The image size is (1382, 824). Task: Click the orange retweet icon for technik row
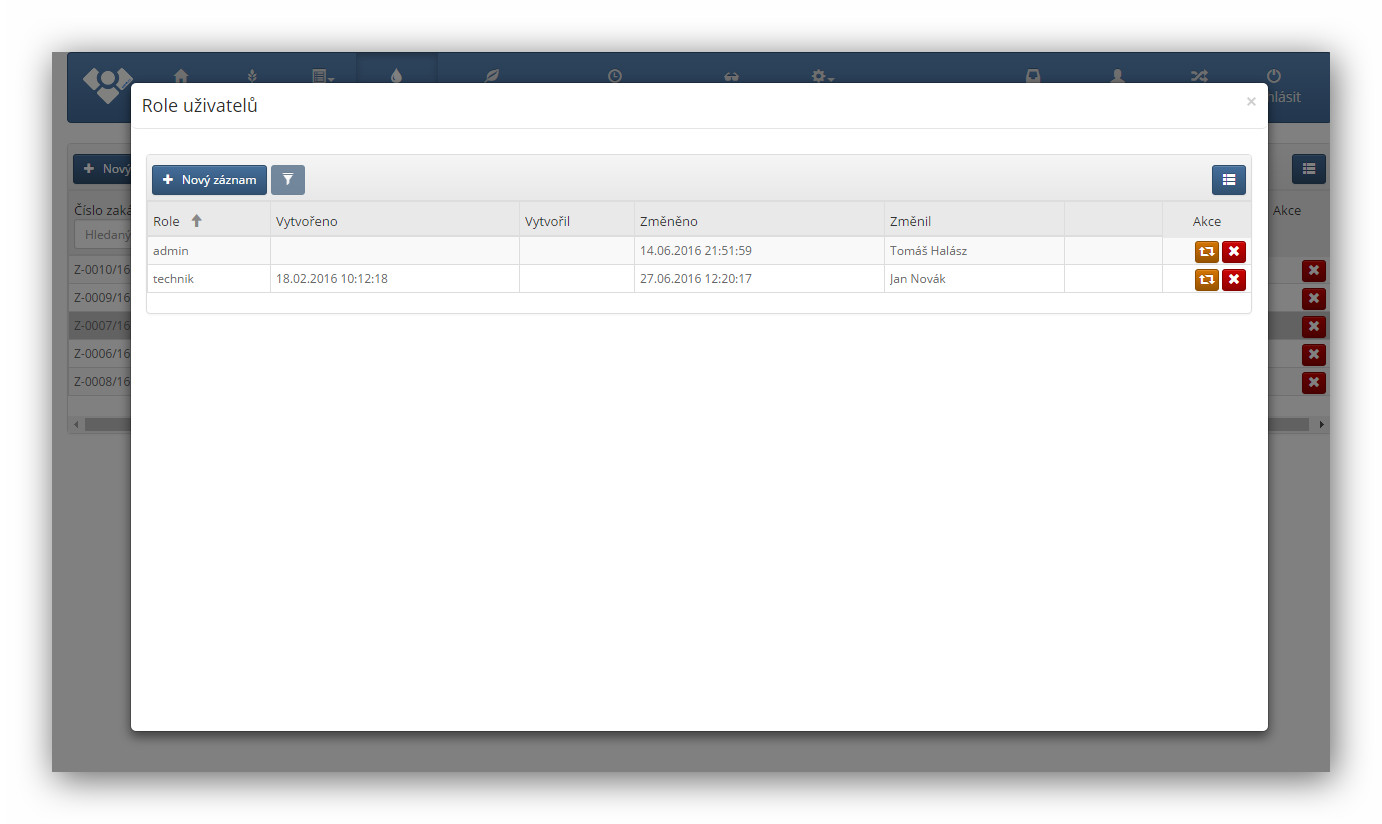[x=1206, y=280]
